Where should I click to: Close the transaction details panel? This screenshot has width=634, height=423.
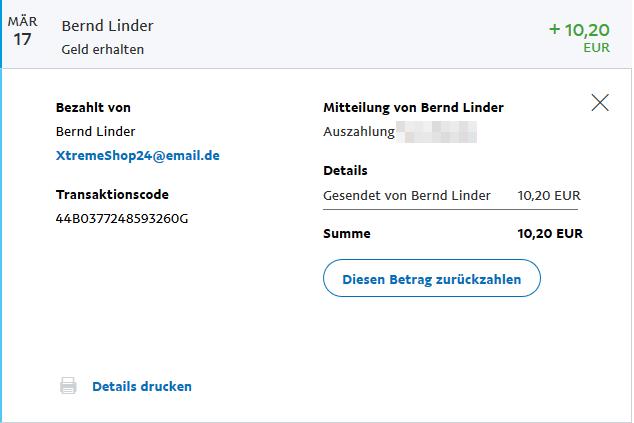pyautogui.click(x=600, y=102)
